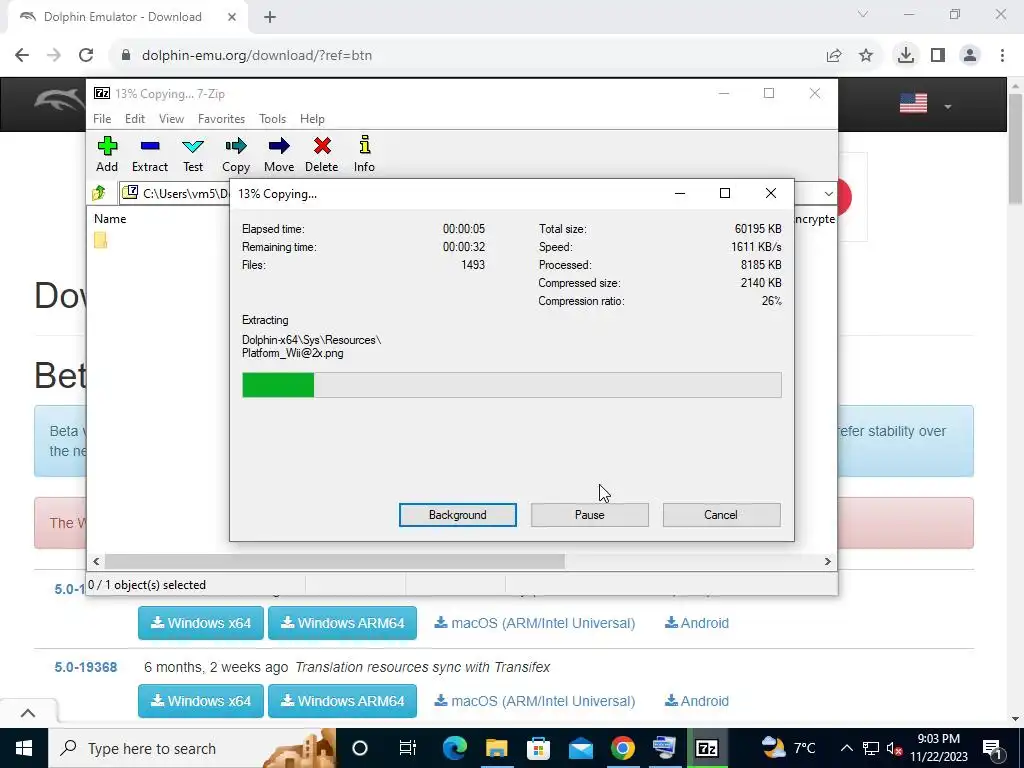The image size is (1024, 768).
Task: Open the View menu in 7-Zip
Action: click(171, 119)
